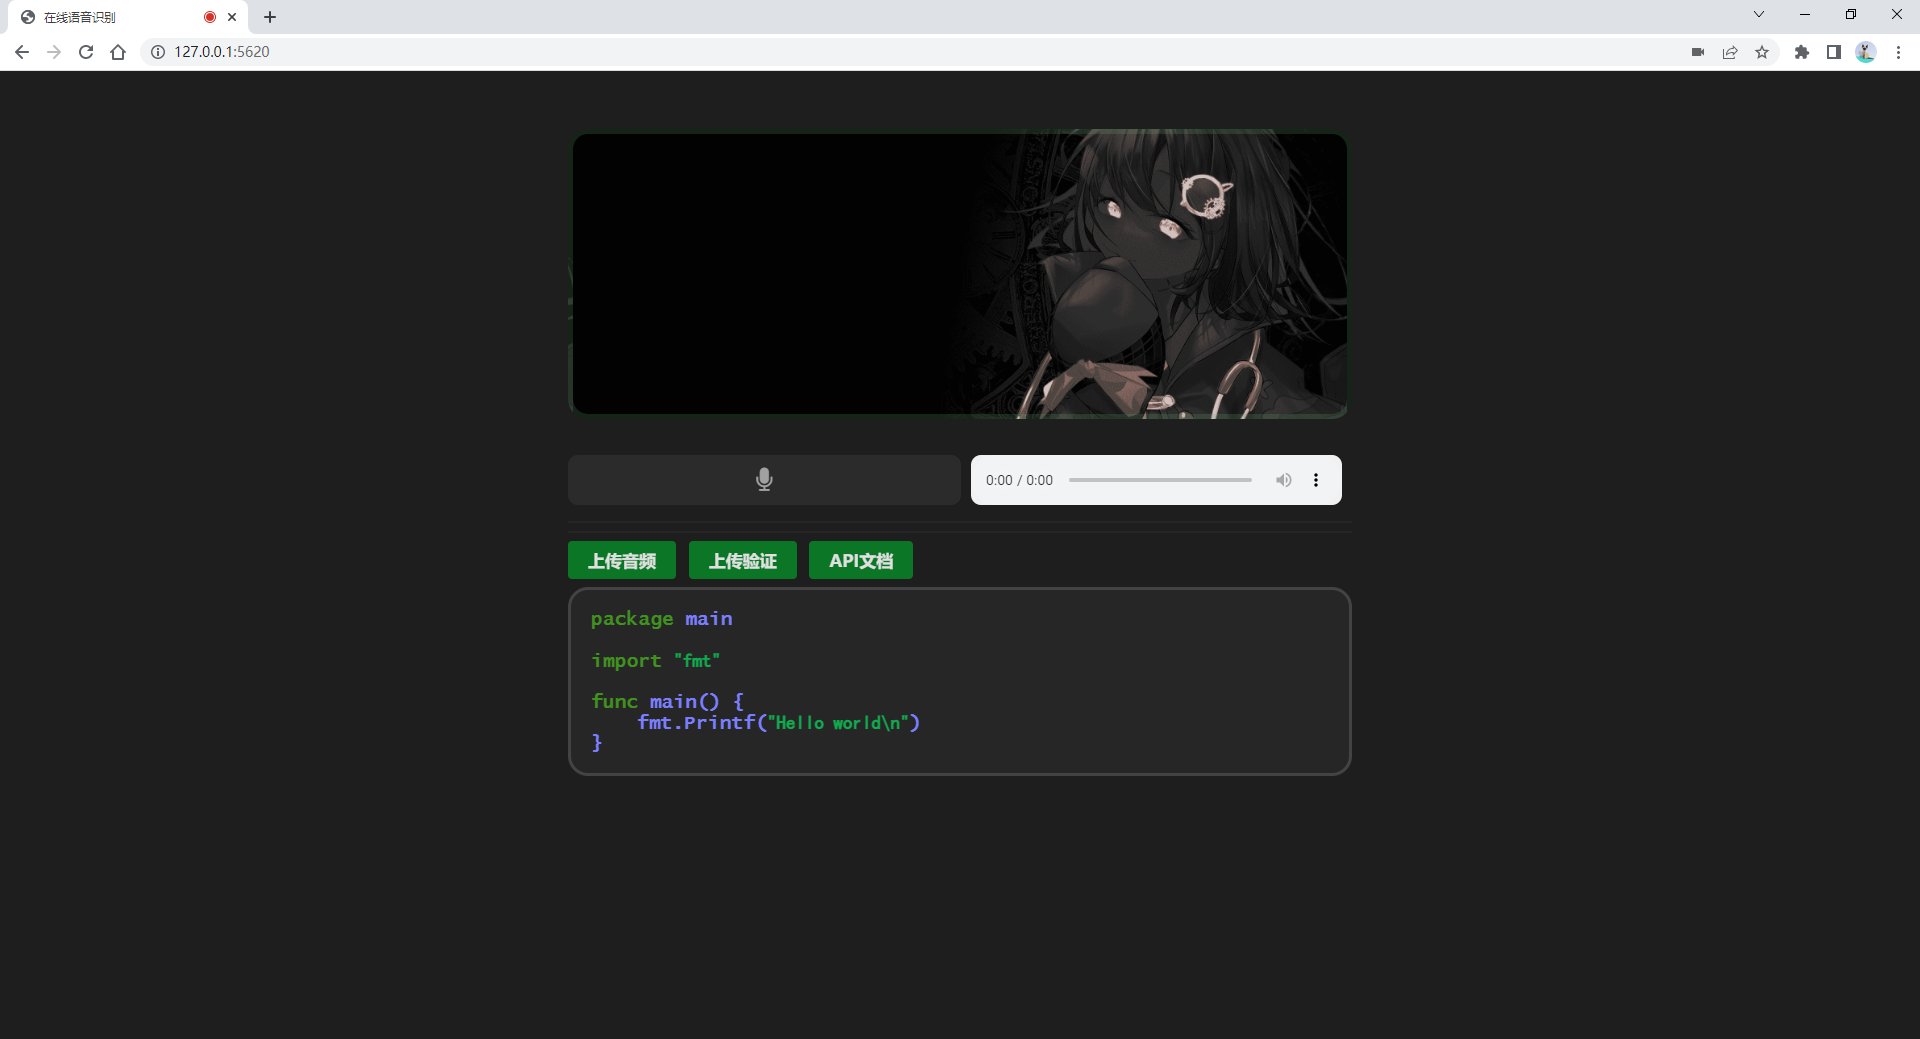Reload the current page

tap(86, 52)
